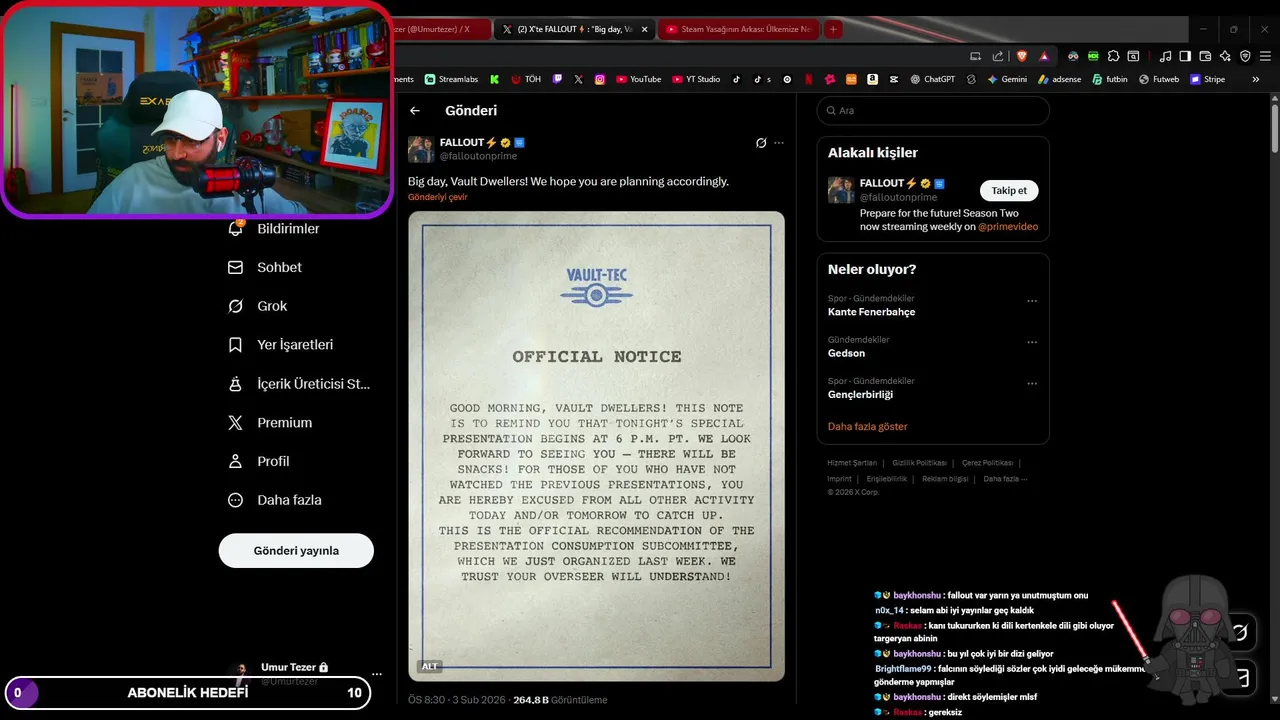Click the Gönderi yayınla button
1280x720 pixels.
click(x=296, y=551)
